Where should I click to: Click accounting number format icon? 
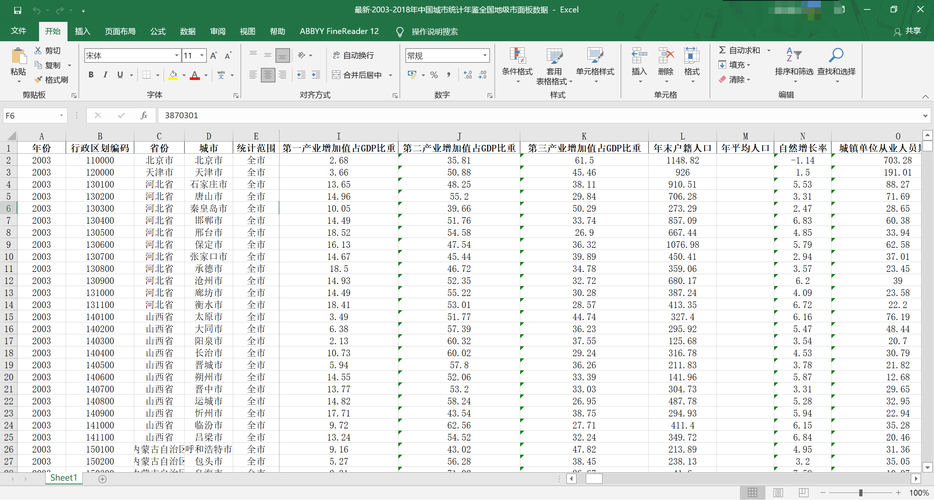tap(412, 75)
